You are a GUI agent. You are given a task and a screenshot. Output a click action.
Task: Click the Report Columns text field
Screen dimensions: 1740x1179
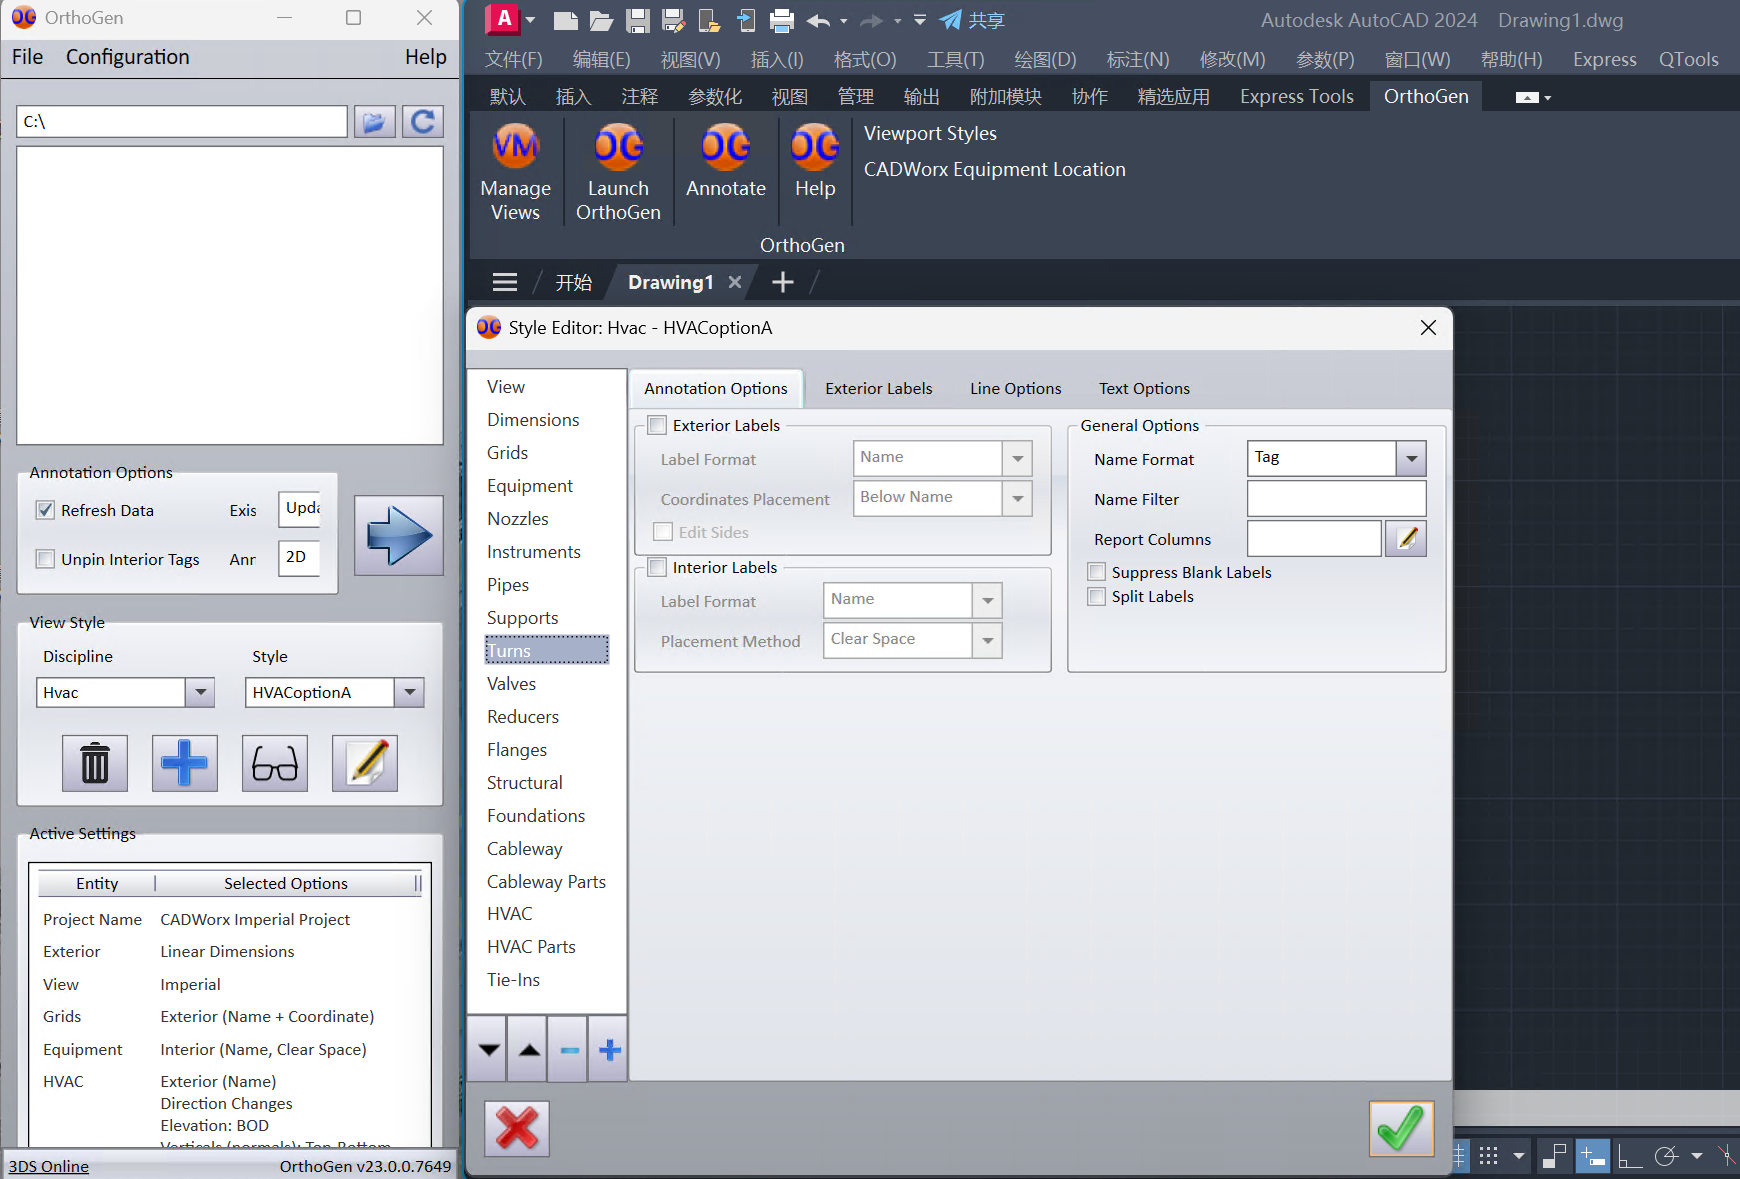click(x=1314, y=538)
